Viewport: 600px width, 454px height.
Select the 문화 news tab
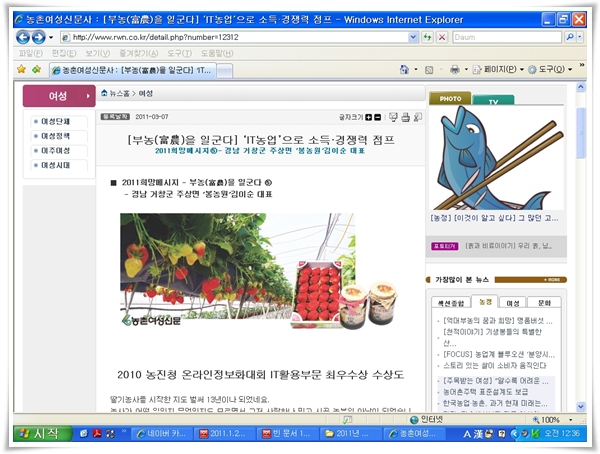[x=544, y=301]
